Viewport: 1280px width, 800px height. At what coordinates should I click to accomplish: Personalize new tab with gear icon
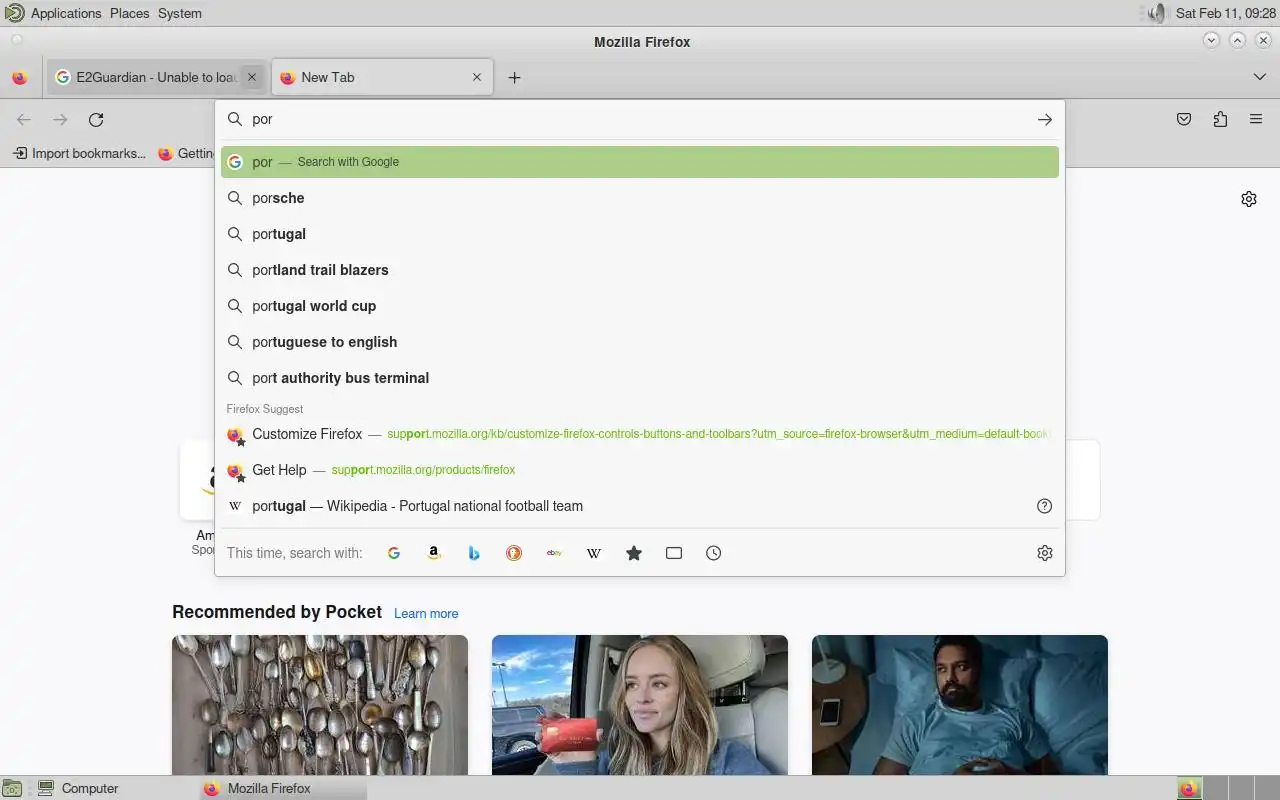point(1249,199)
